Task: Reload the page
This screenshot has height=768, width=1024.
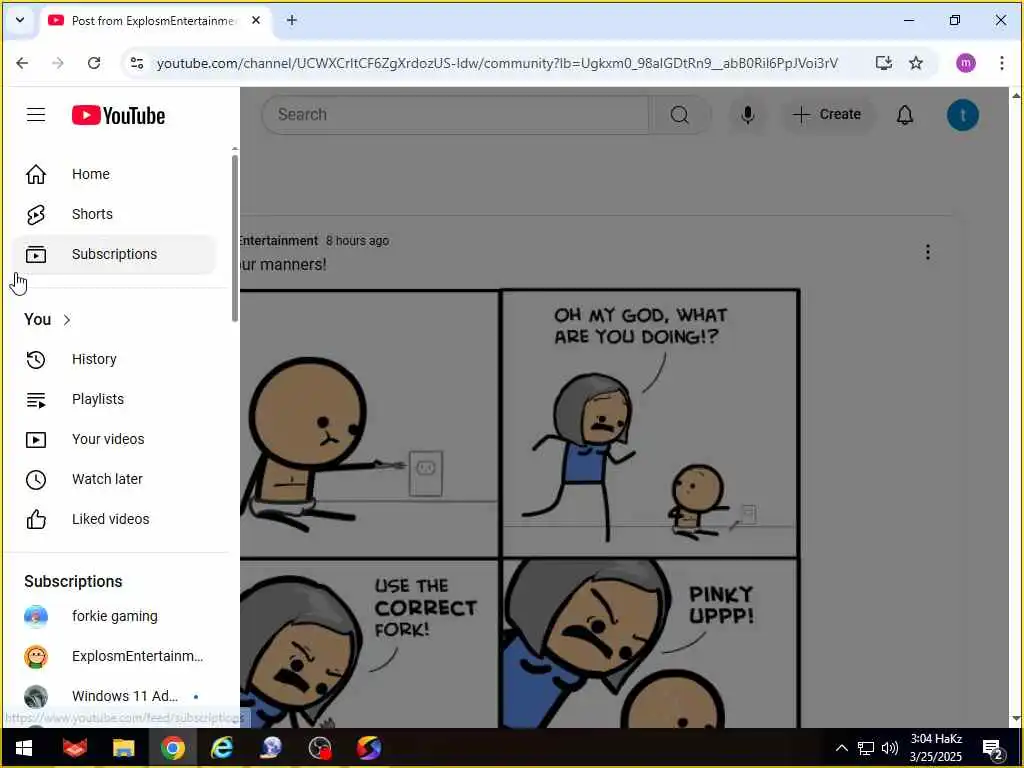Action: click(x=94, y=63)
